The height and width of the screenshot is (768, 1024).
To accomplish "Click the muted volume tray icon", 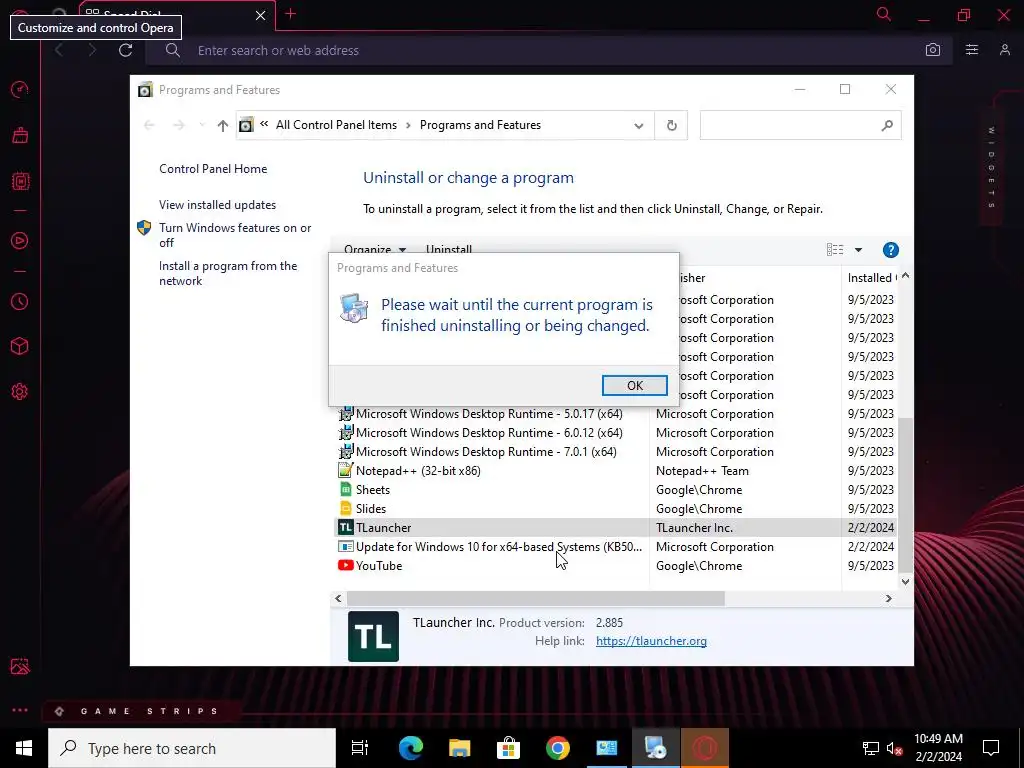I will point(894,748).
